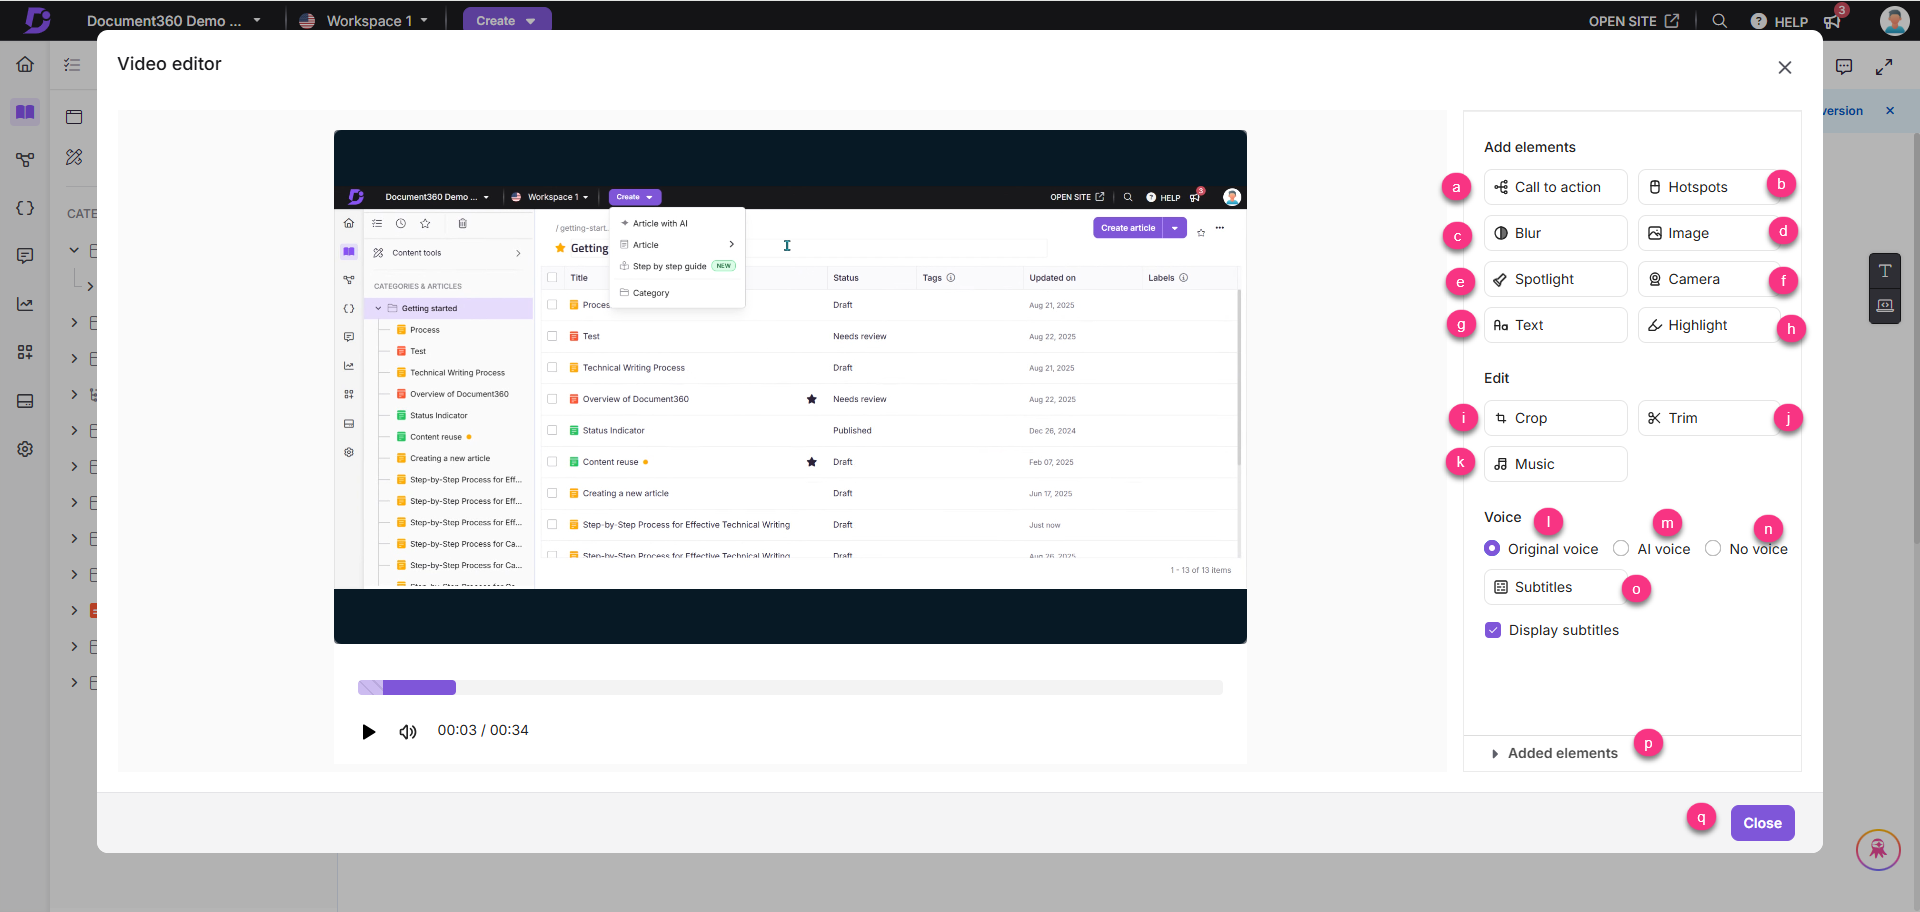Dismiss the version banner with its x
This screenshot has height=912, width=1920.
pyautogui.click(x=1890, y=111)
